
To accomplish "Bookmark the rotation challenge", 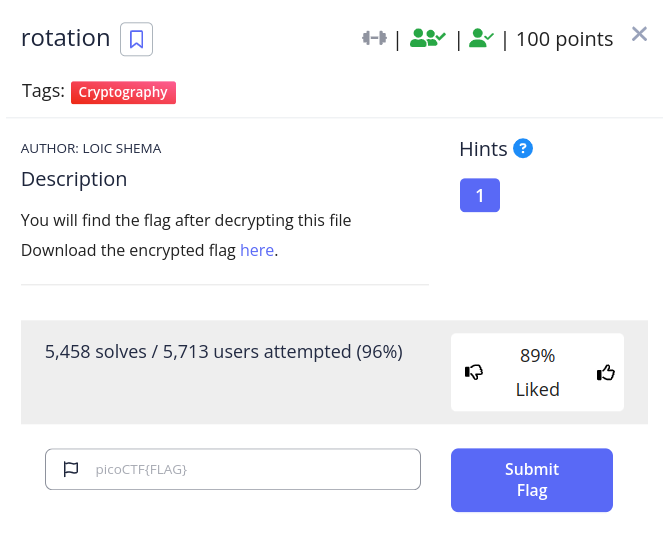I will point(136,39).
